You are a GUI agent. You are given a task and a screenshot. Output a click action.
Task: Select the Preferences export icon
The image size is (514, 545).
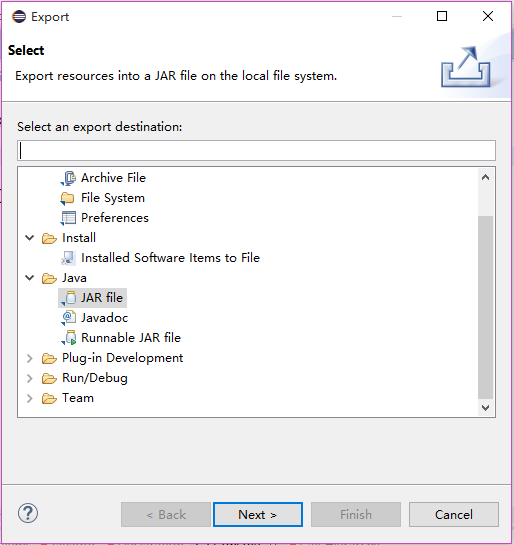click(x=68, y=218)
